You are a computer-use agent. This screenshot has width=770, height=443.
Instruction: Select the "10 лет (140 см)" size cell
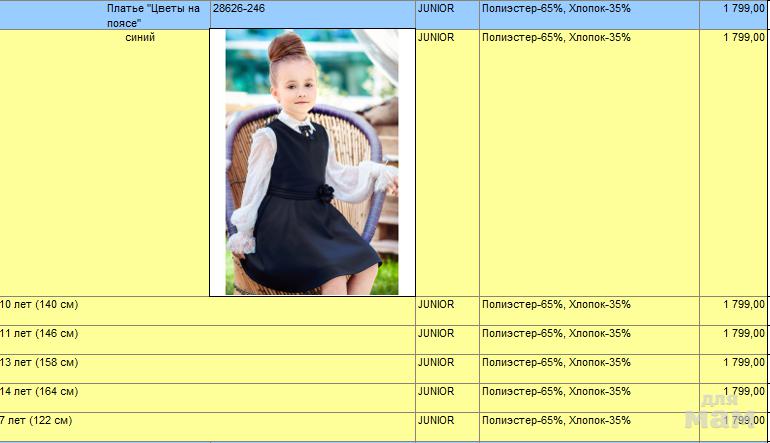pos(40,304)
